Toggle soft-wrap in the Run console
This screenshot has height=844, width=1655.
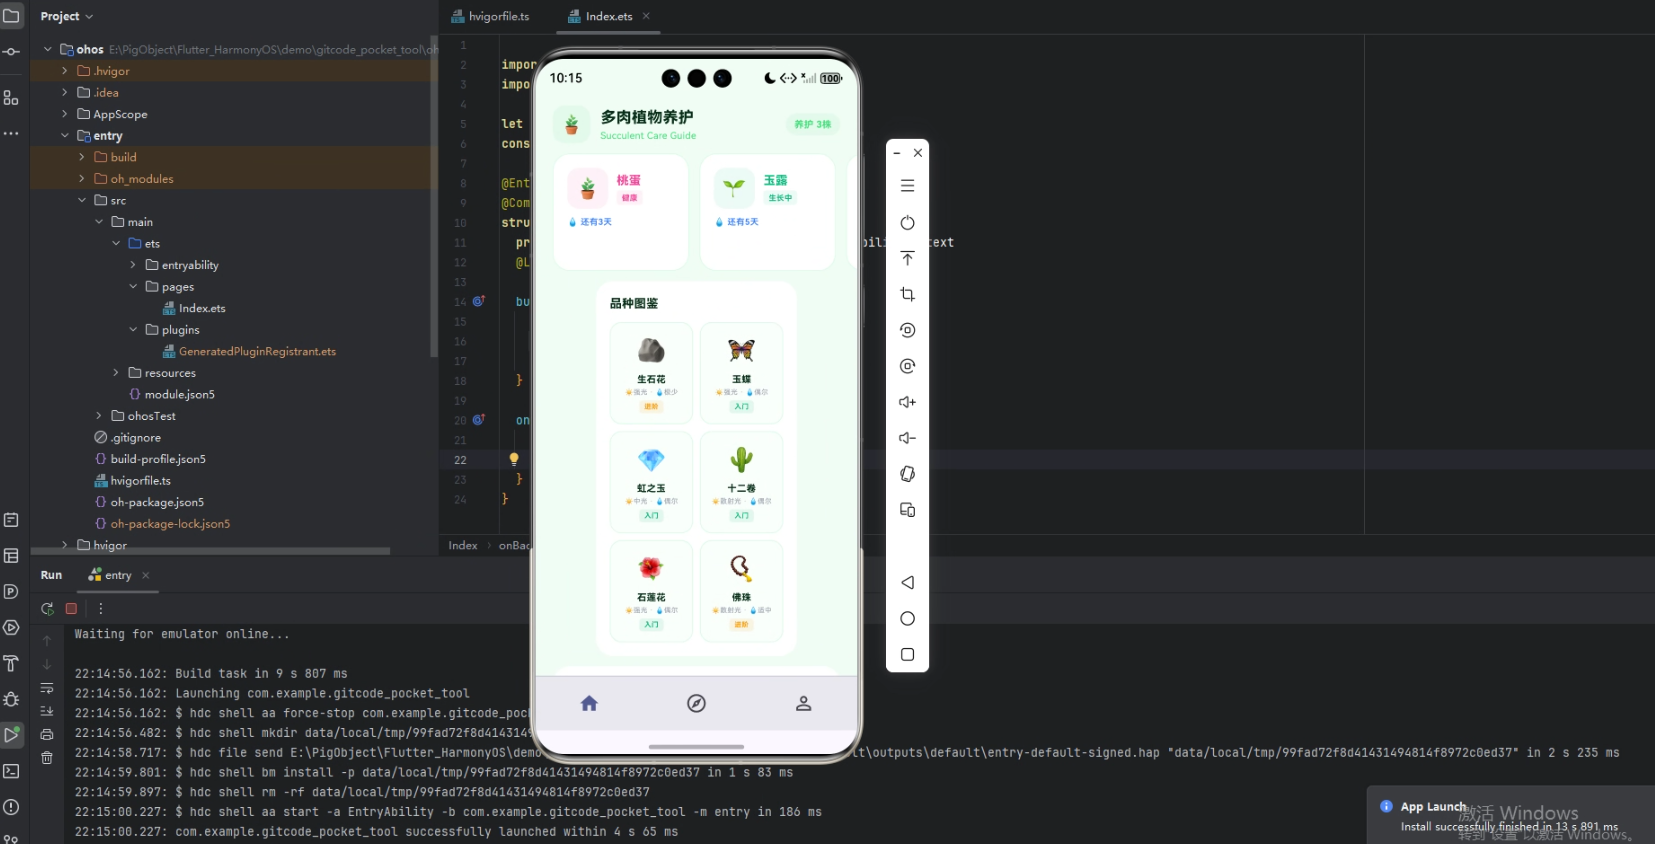pos(47,688)
